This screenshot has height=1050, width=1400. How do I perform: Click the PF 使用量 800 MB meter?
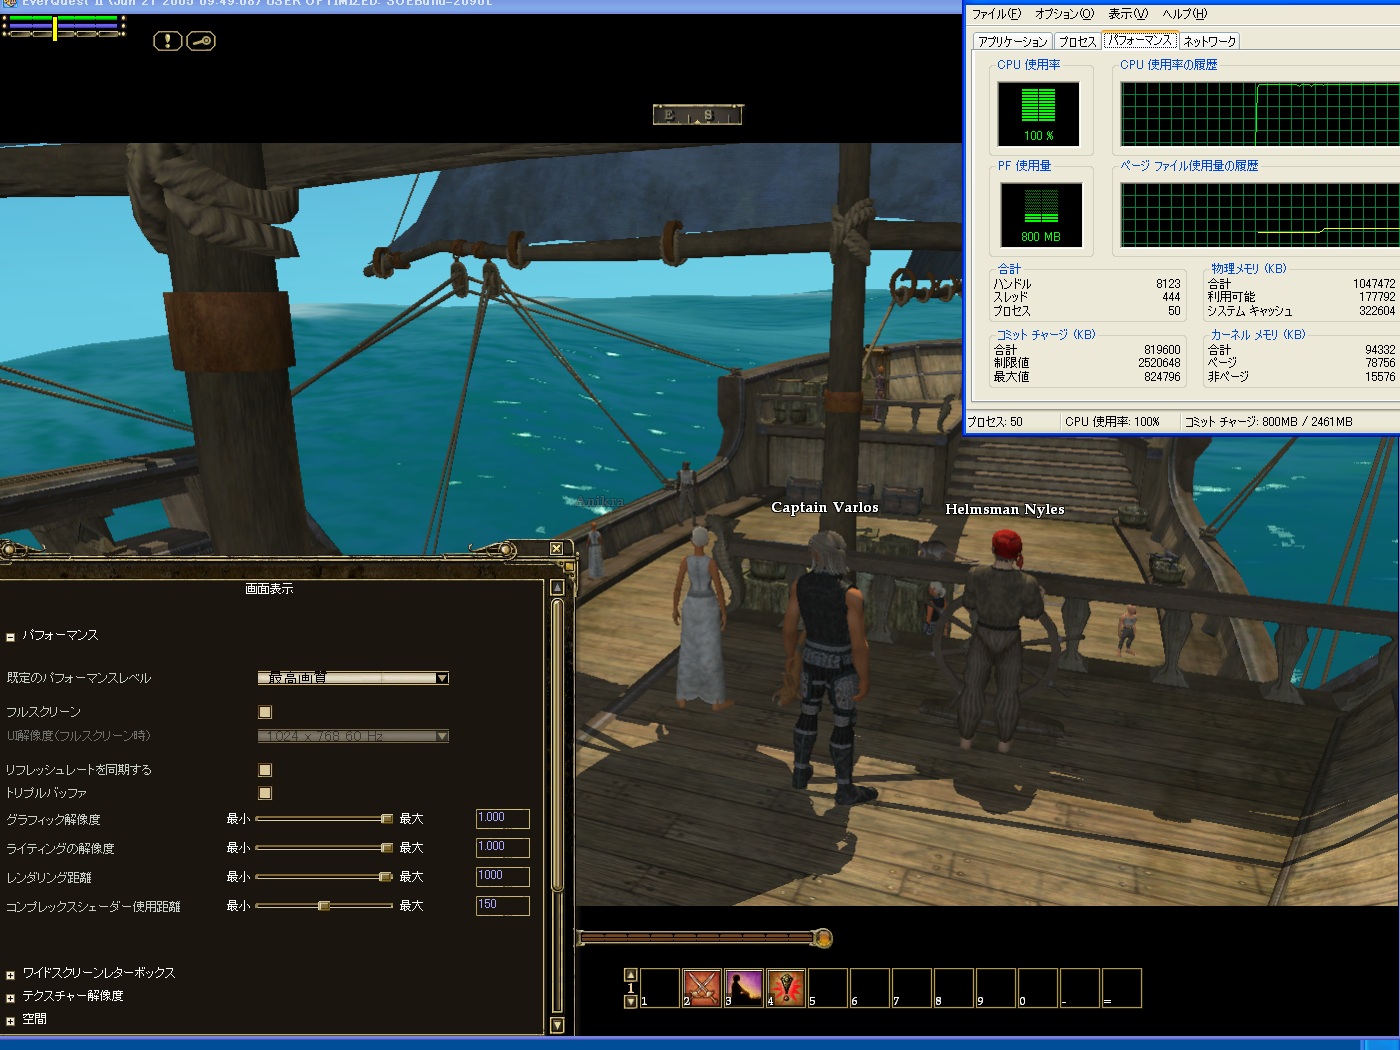pos(1041,215)
